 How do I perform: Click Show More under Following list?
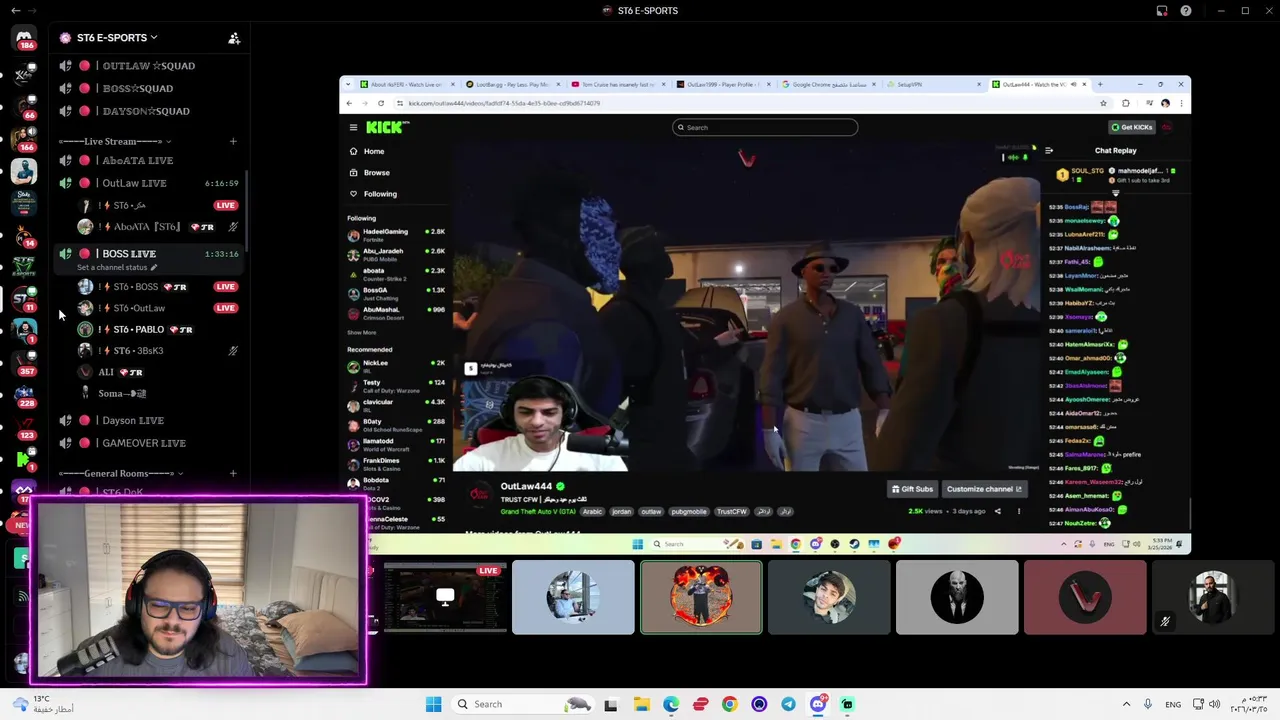tap(362, 333)
